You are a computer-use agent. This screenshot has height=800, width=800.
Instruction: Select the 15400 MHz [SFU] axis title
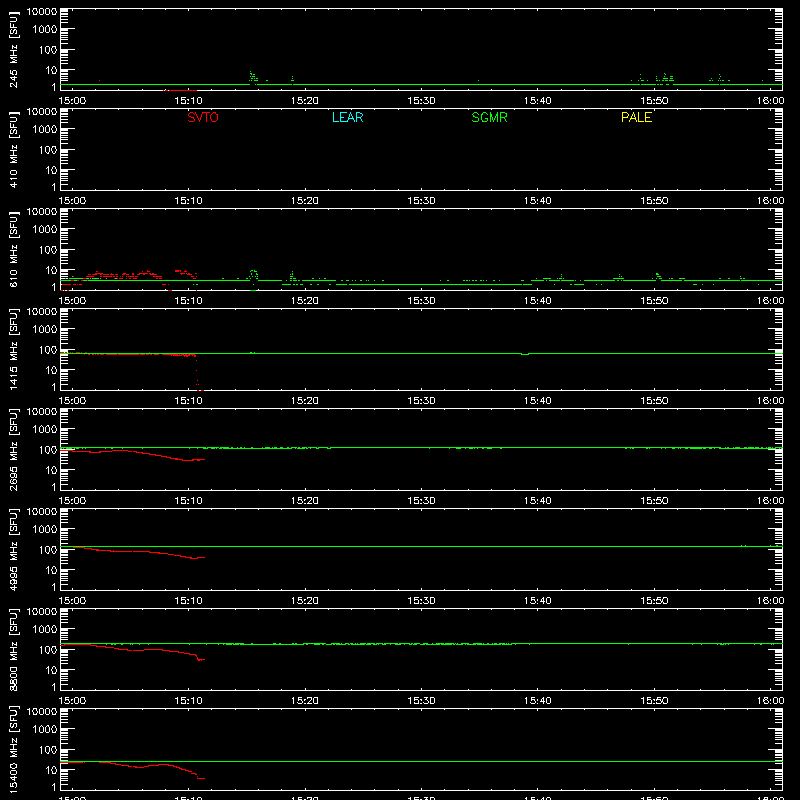[13, 749]
